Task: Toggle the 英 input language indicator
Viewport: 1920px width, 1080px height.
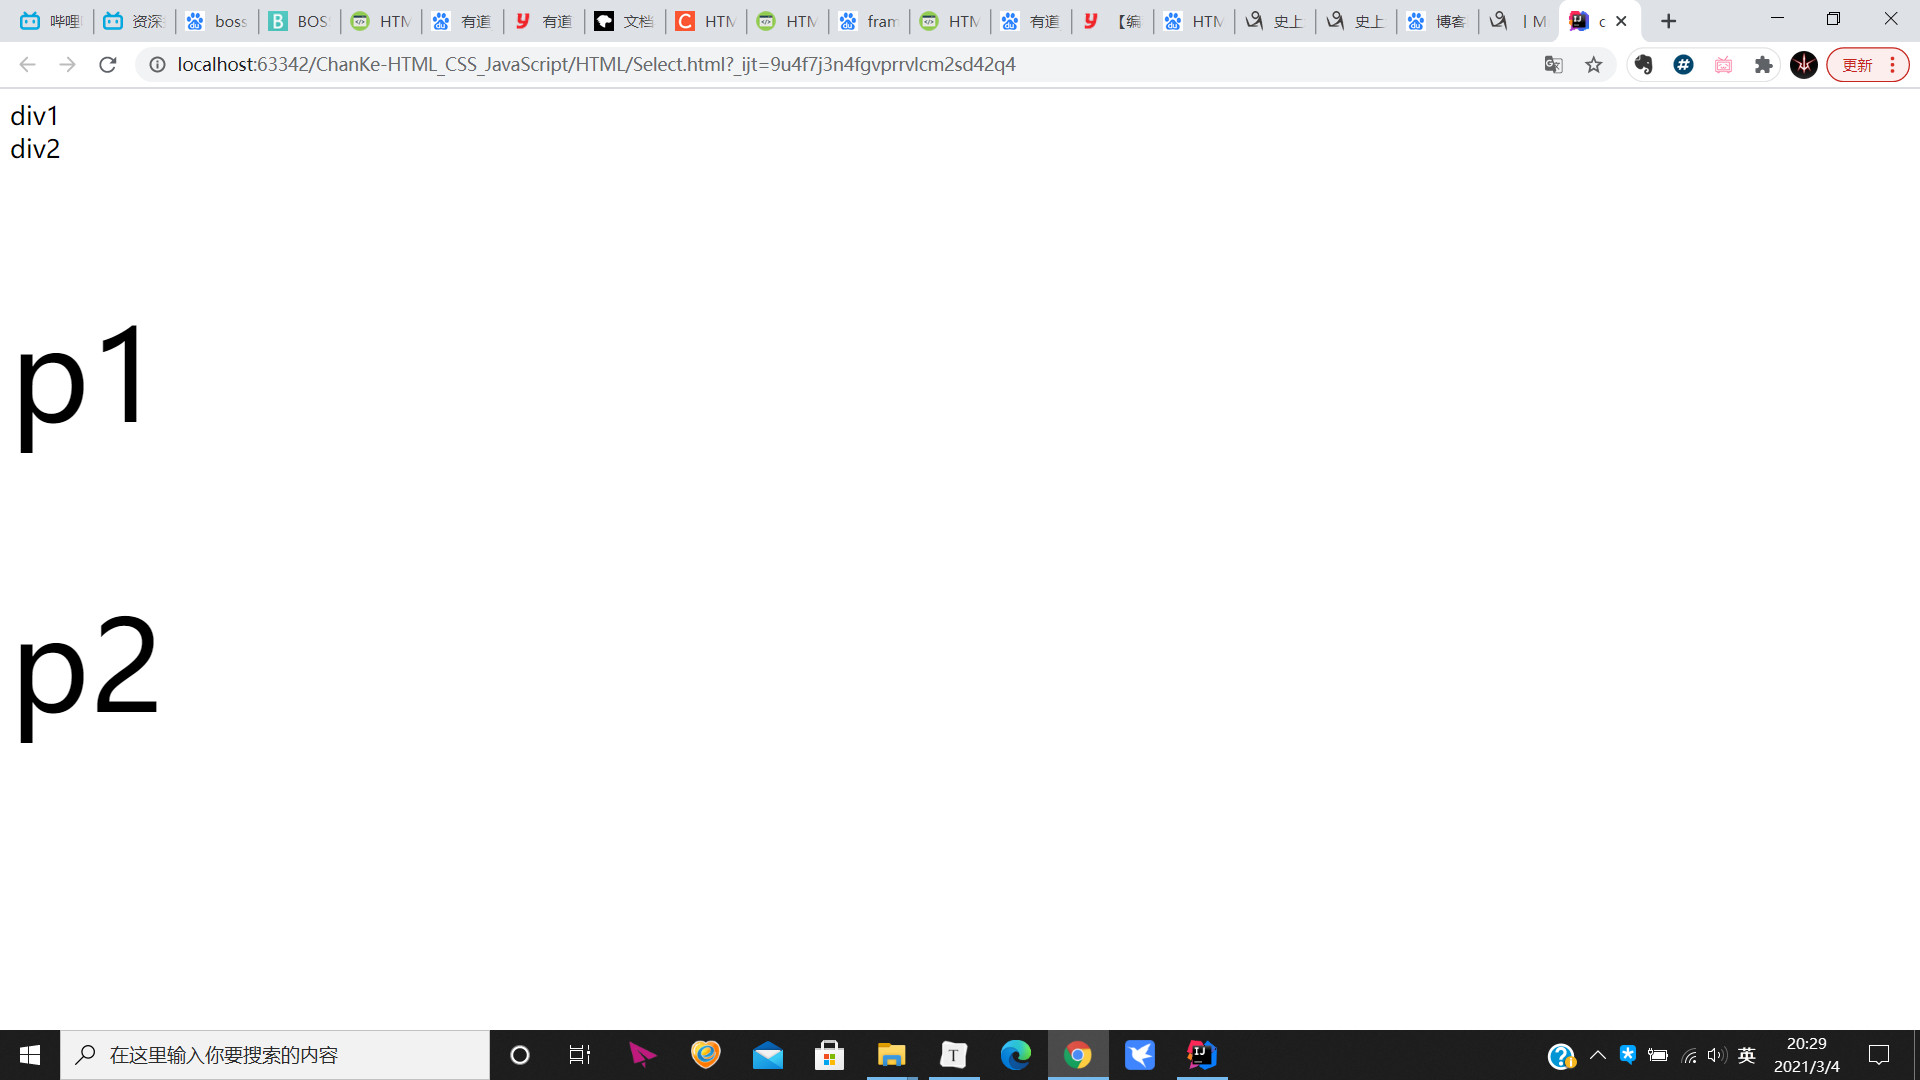Action: [x=1747, y=1055]
